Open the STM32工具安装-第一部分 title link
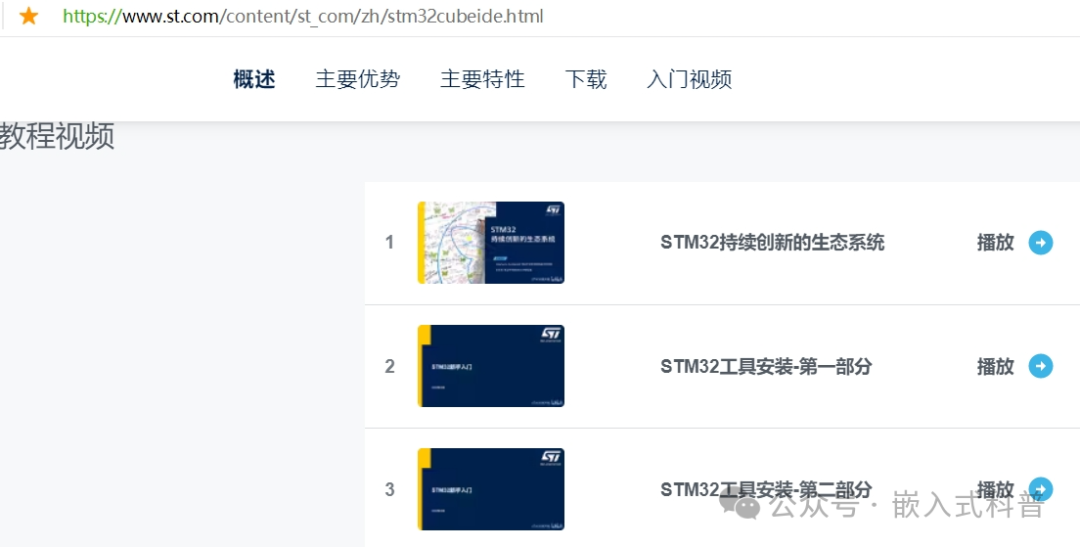 tap(766, 366)
